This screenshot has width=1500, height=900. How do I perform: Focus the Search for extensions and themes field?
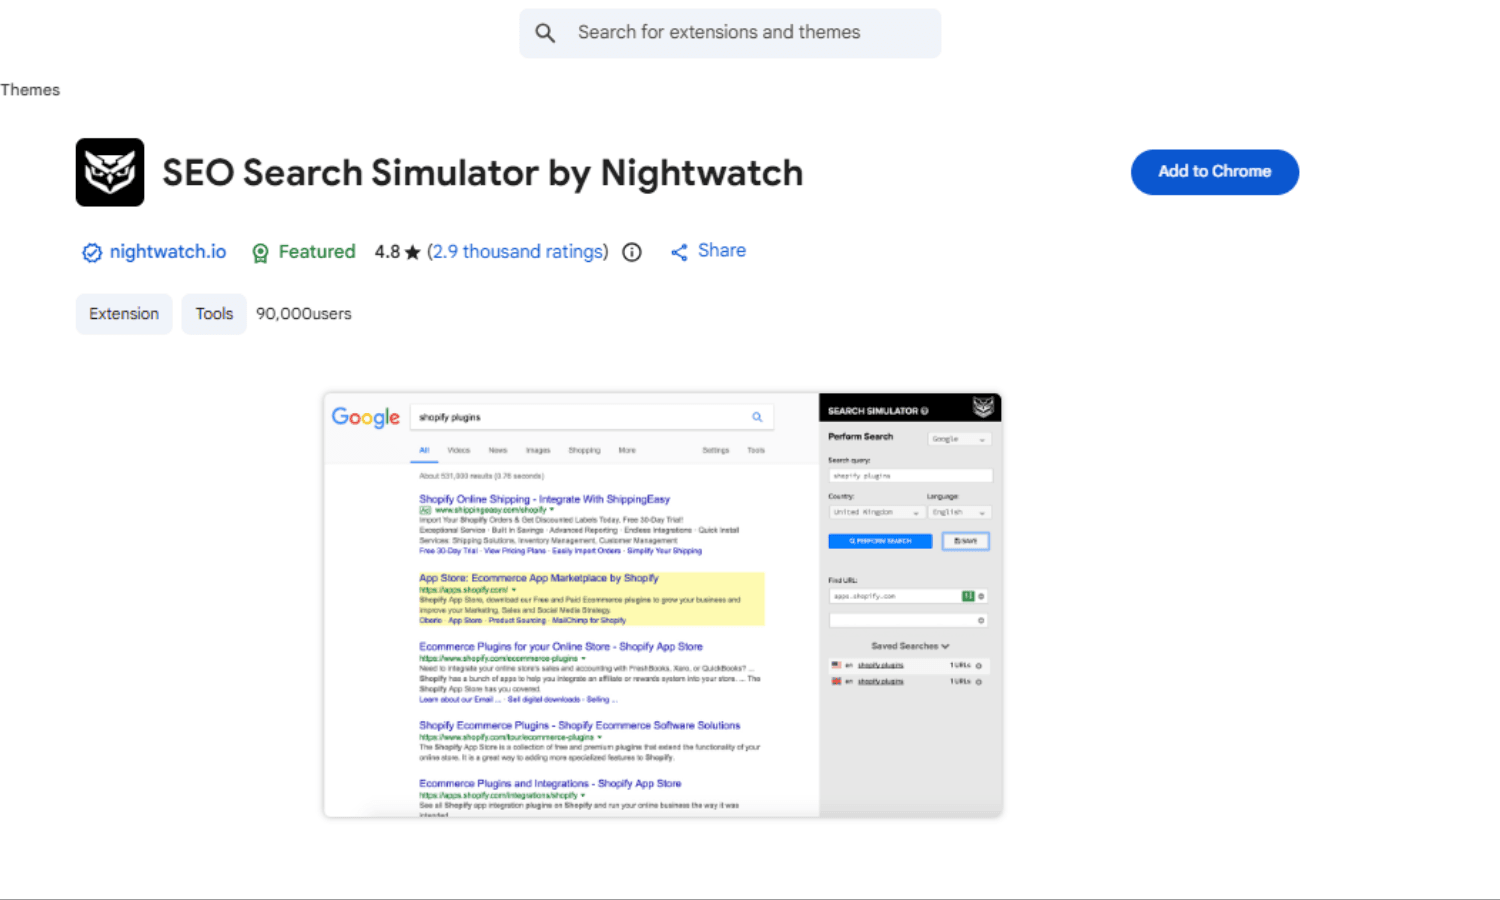point(730,33)
